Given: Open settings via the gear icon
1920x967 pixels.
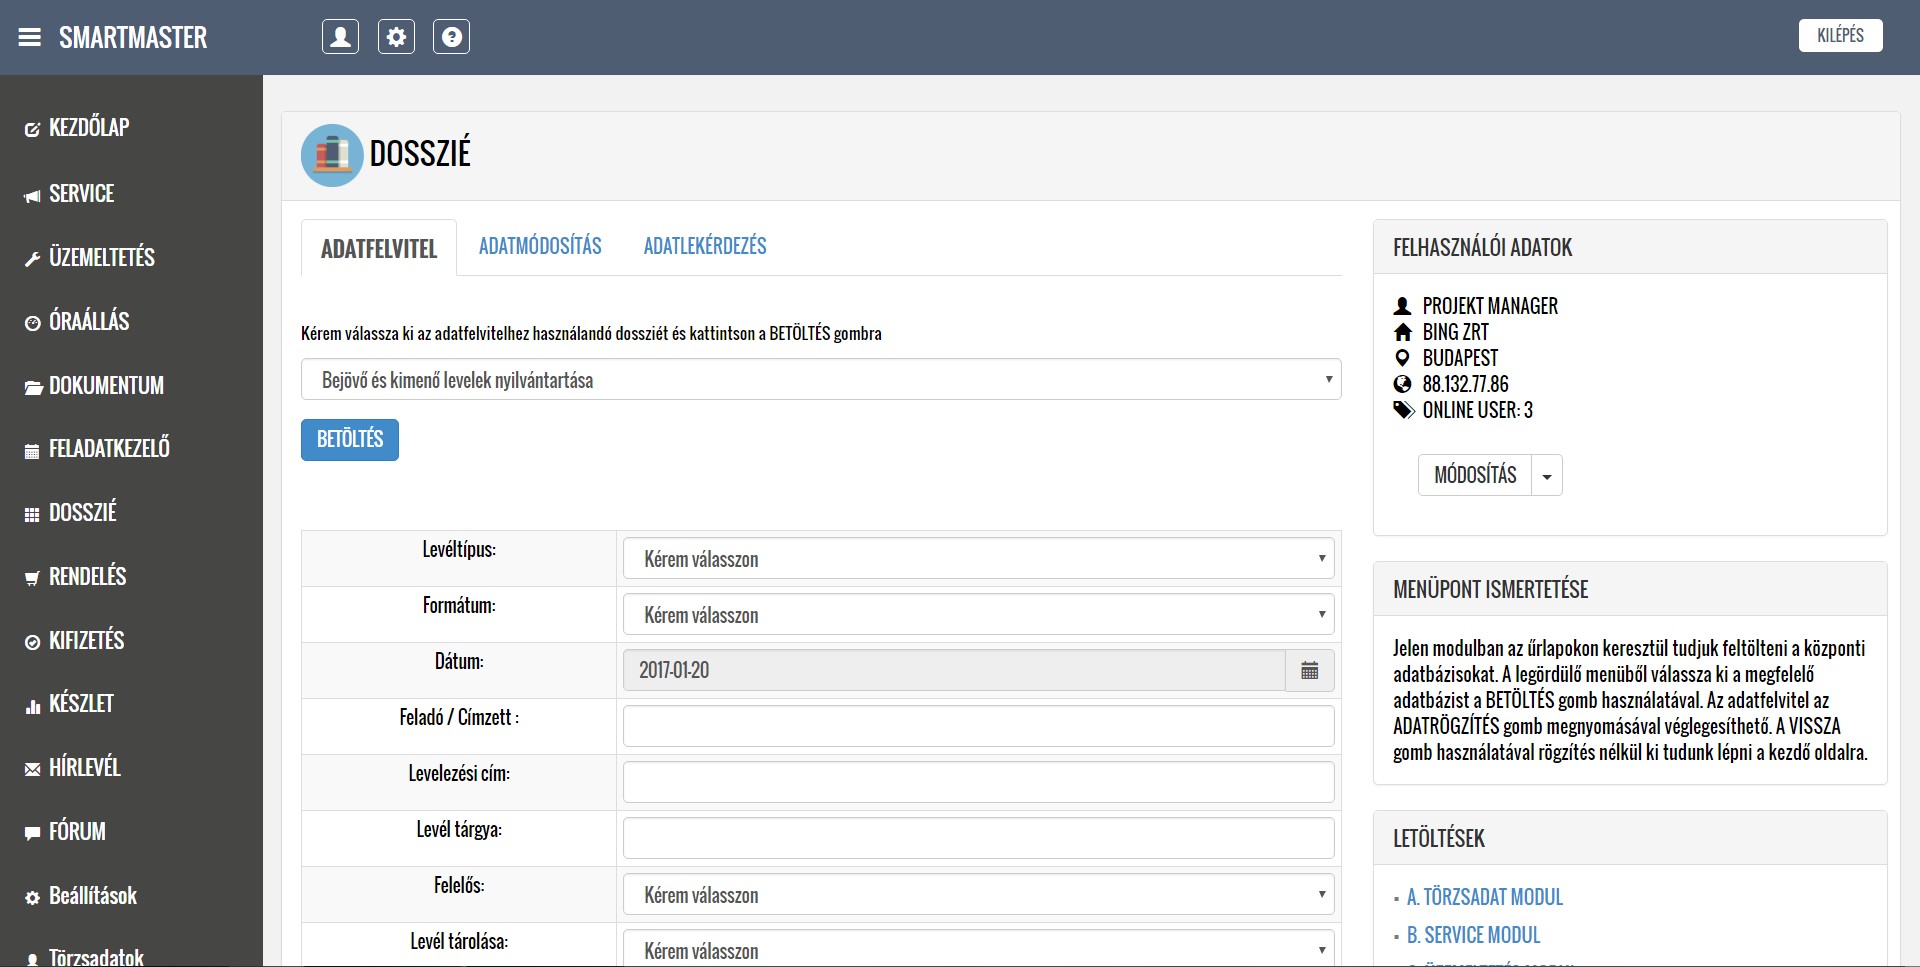Looking at the screenshot, I should 396,37.
